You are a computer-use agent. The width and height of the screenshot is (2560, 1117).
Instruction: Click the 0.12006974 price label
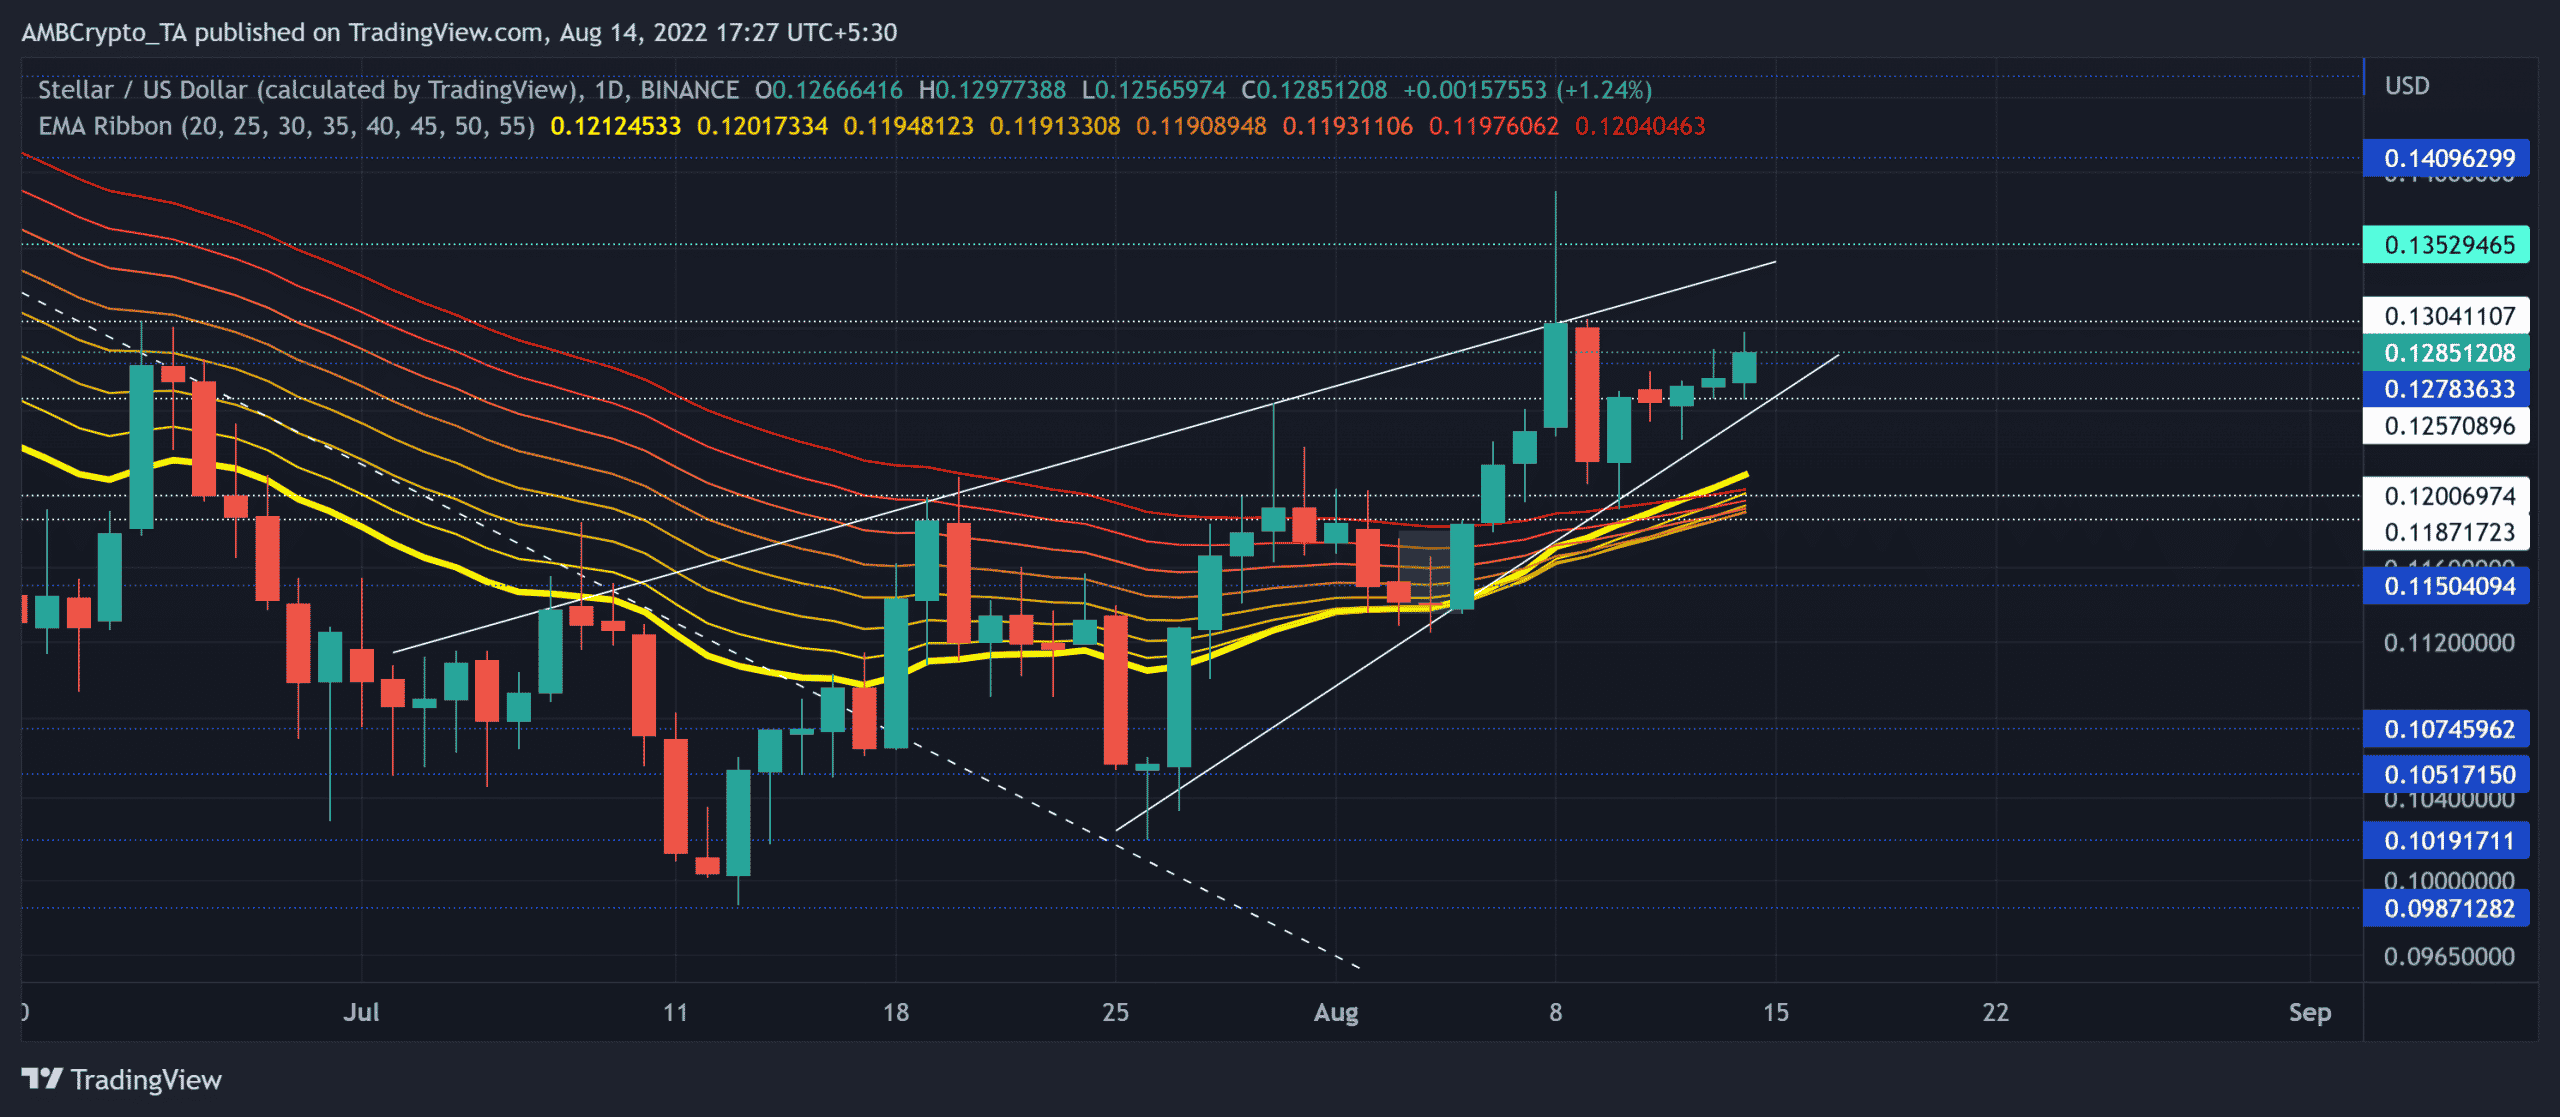pos(2446,496)
